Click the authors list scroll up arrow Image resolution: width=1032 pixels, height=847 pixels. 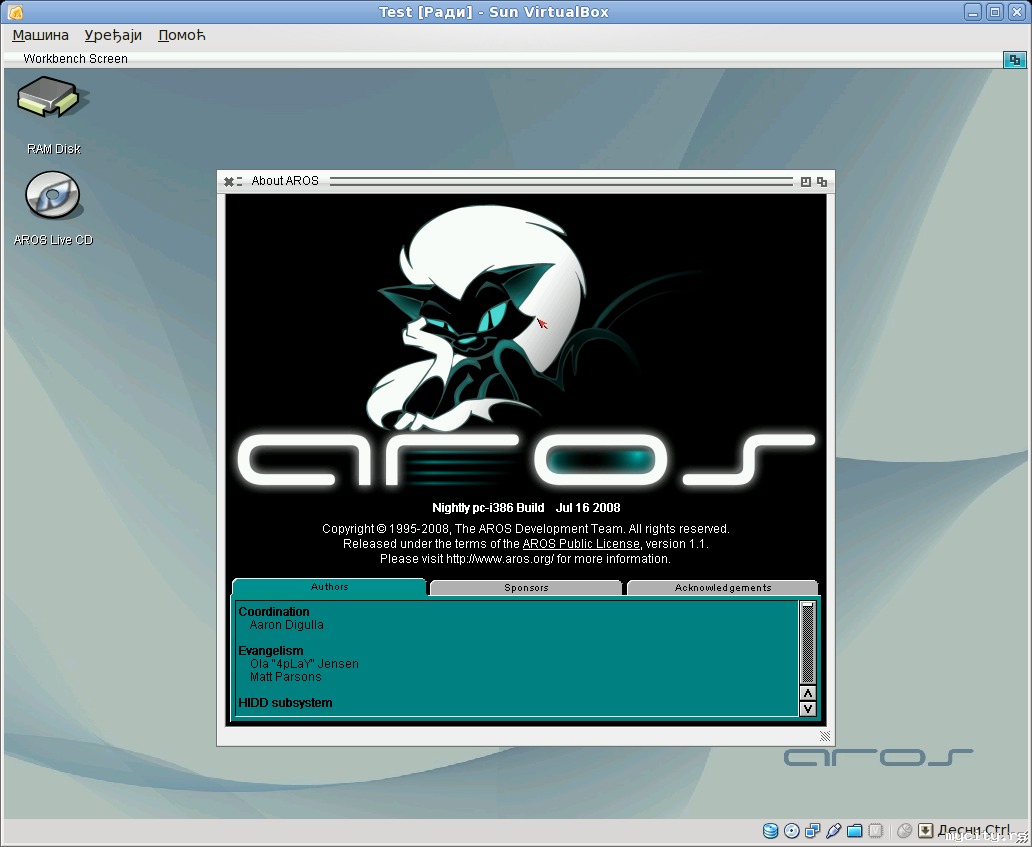click(808, 693)
